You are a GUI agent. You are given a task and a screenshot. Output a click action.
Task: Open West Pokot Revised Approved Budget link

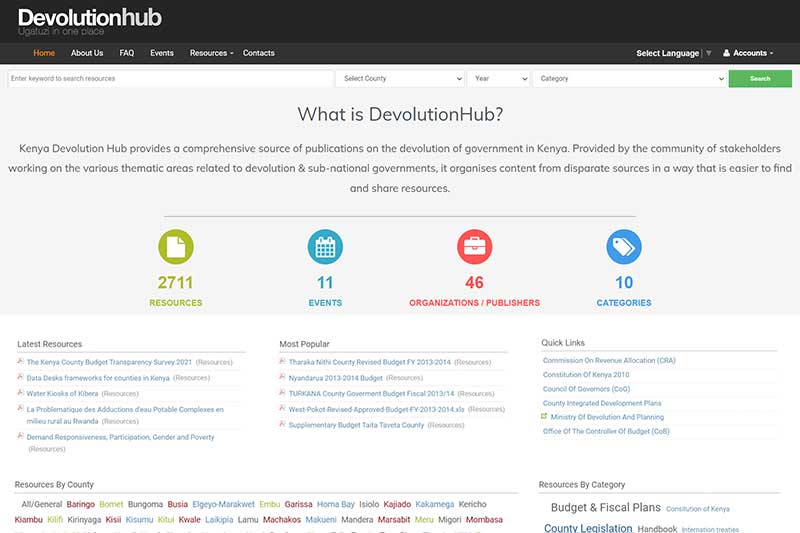click(377, 410)
